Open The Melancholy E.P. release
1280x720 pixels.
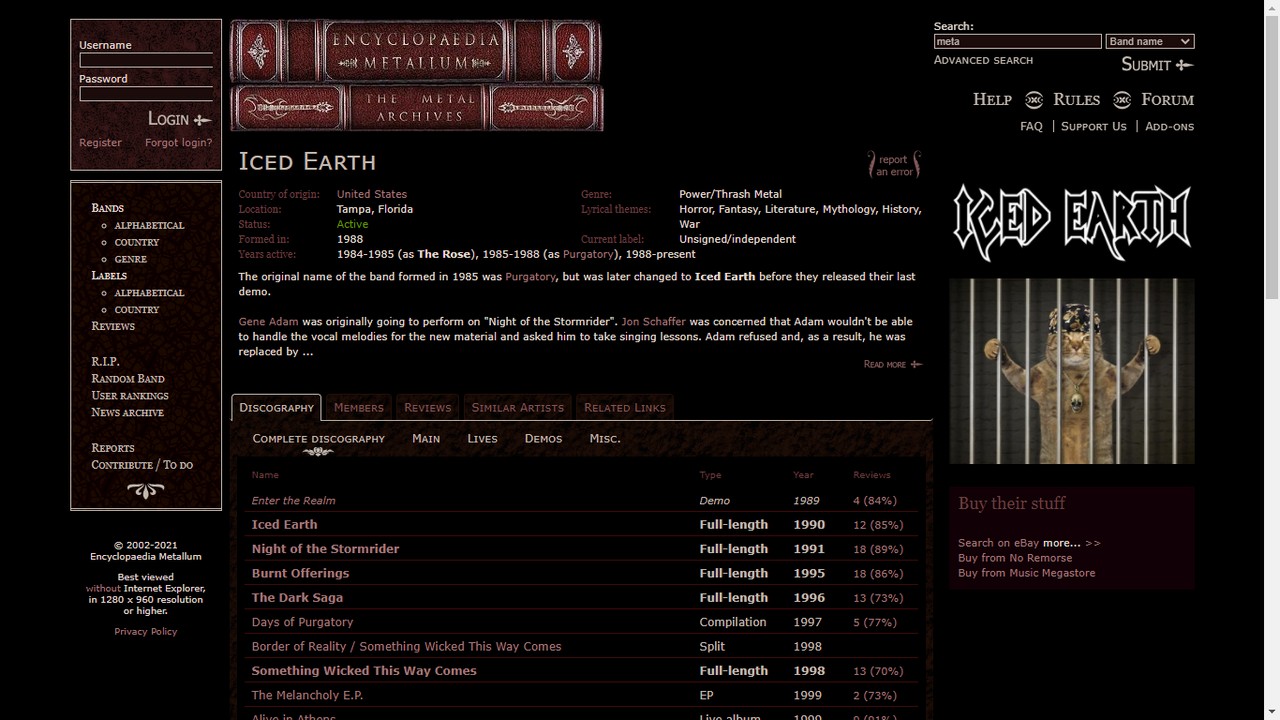pyautogui.click(x=308, y=695)
